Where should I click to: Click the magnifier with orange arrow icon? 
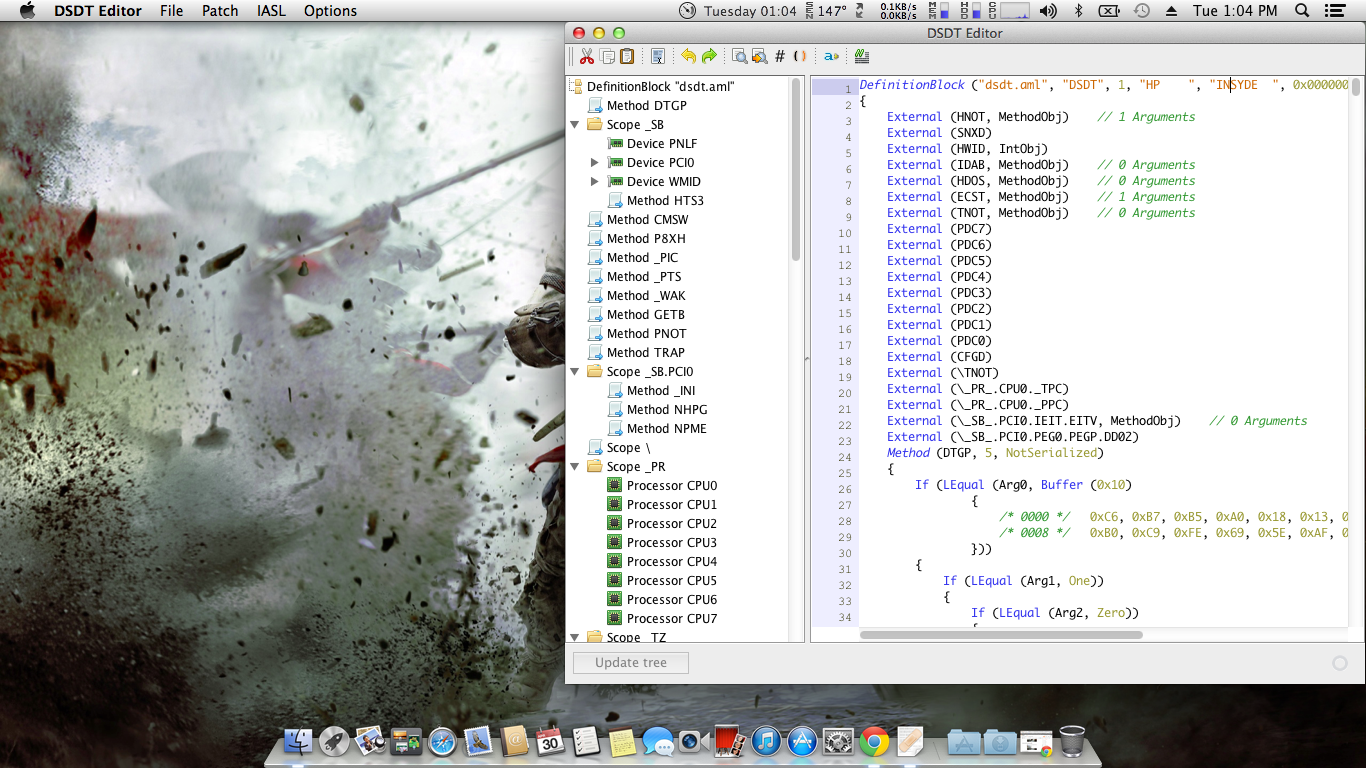(760, 56)
